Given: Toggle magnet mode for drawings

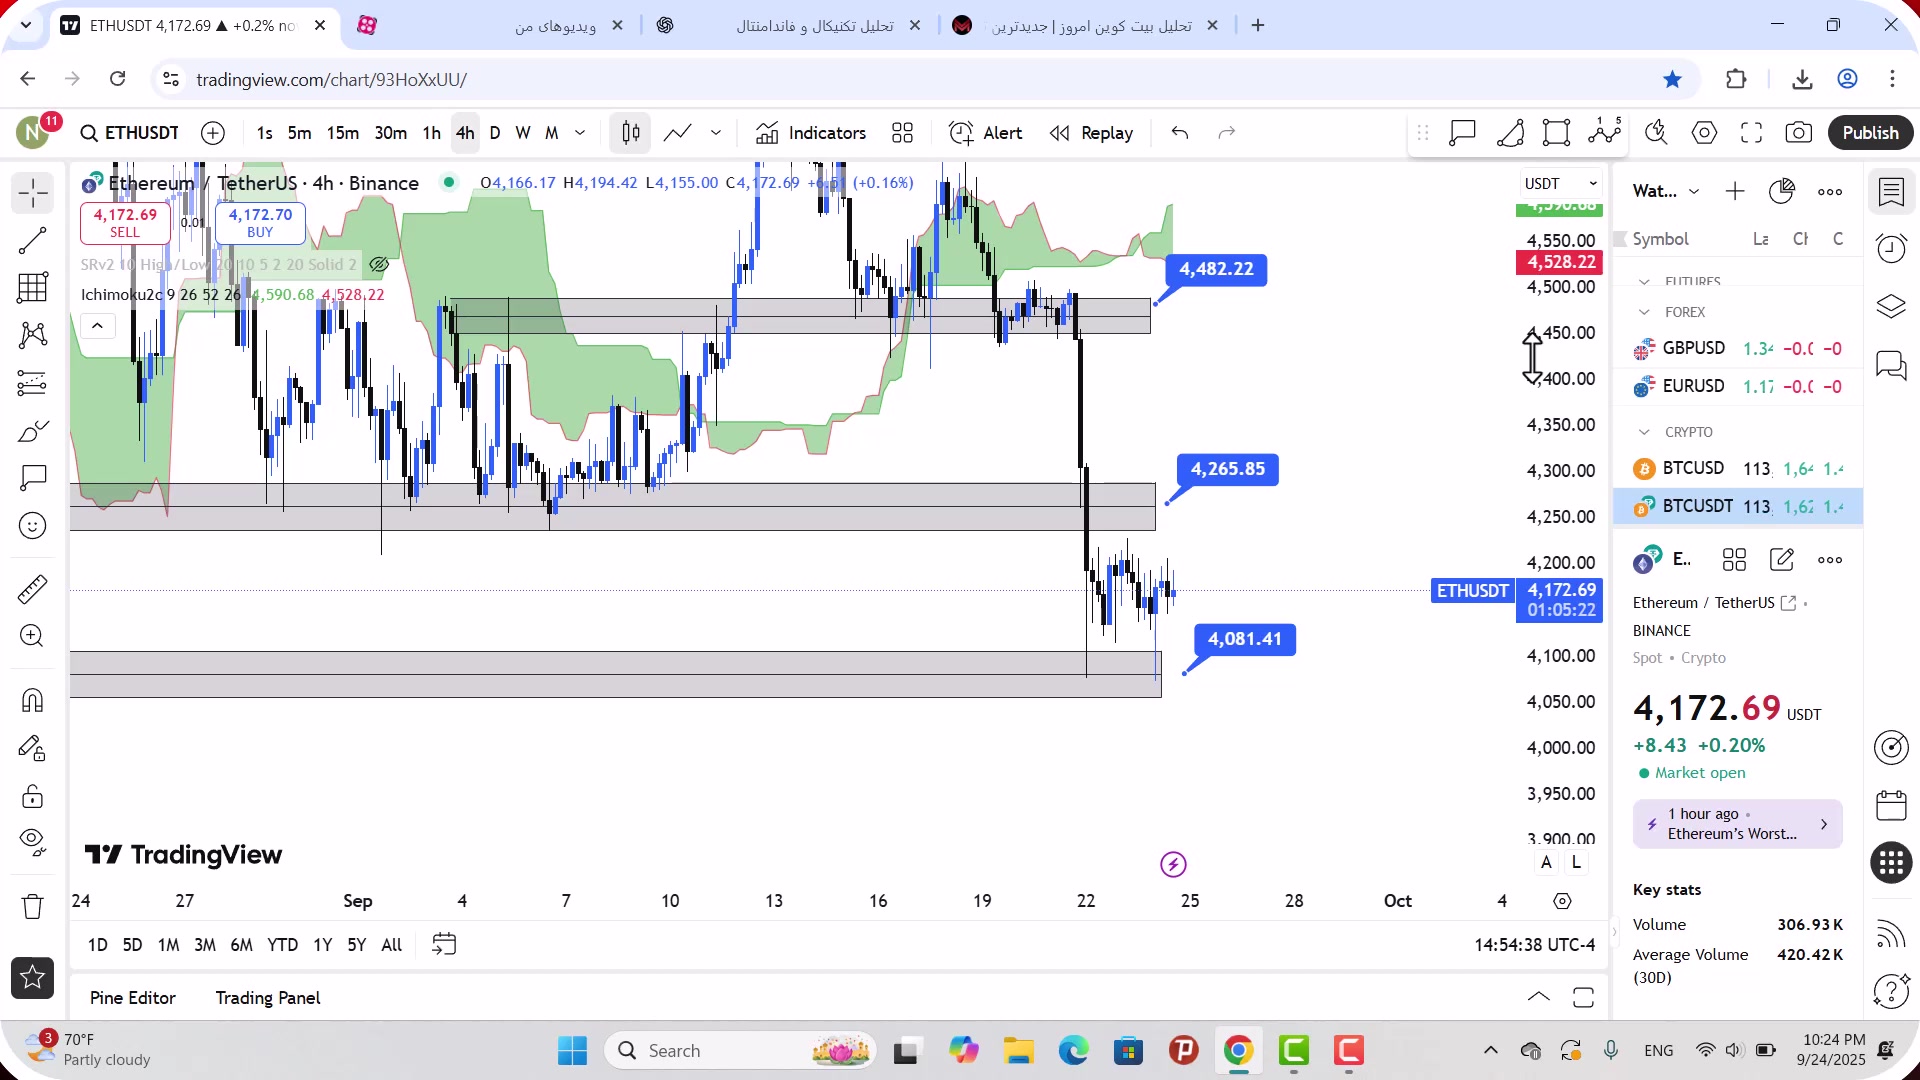Looking at the screenshot, I should 32,700.
